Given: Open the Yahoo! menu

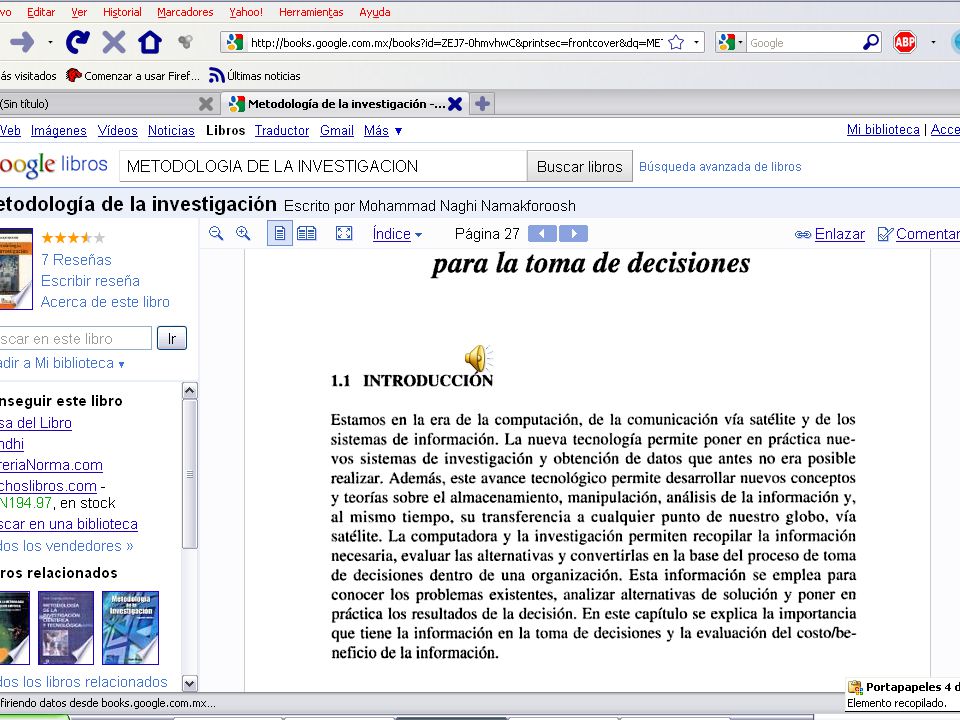Looking at the screenshot, I should pos(246,12).
